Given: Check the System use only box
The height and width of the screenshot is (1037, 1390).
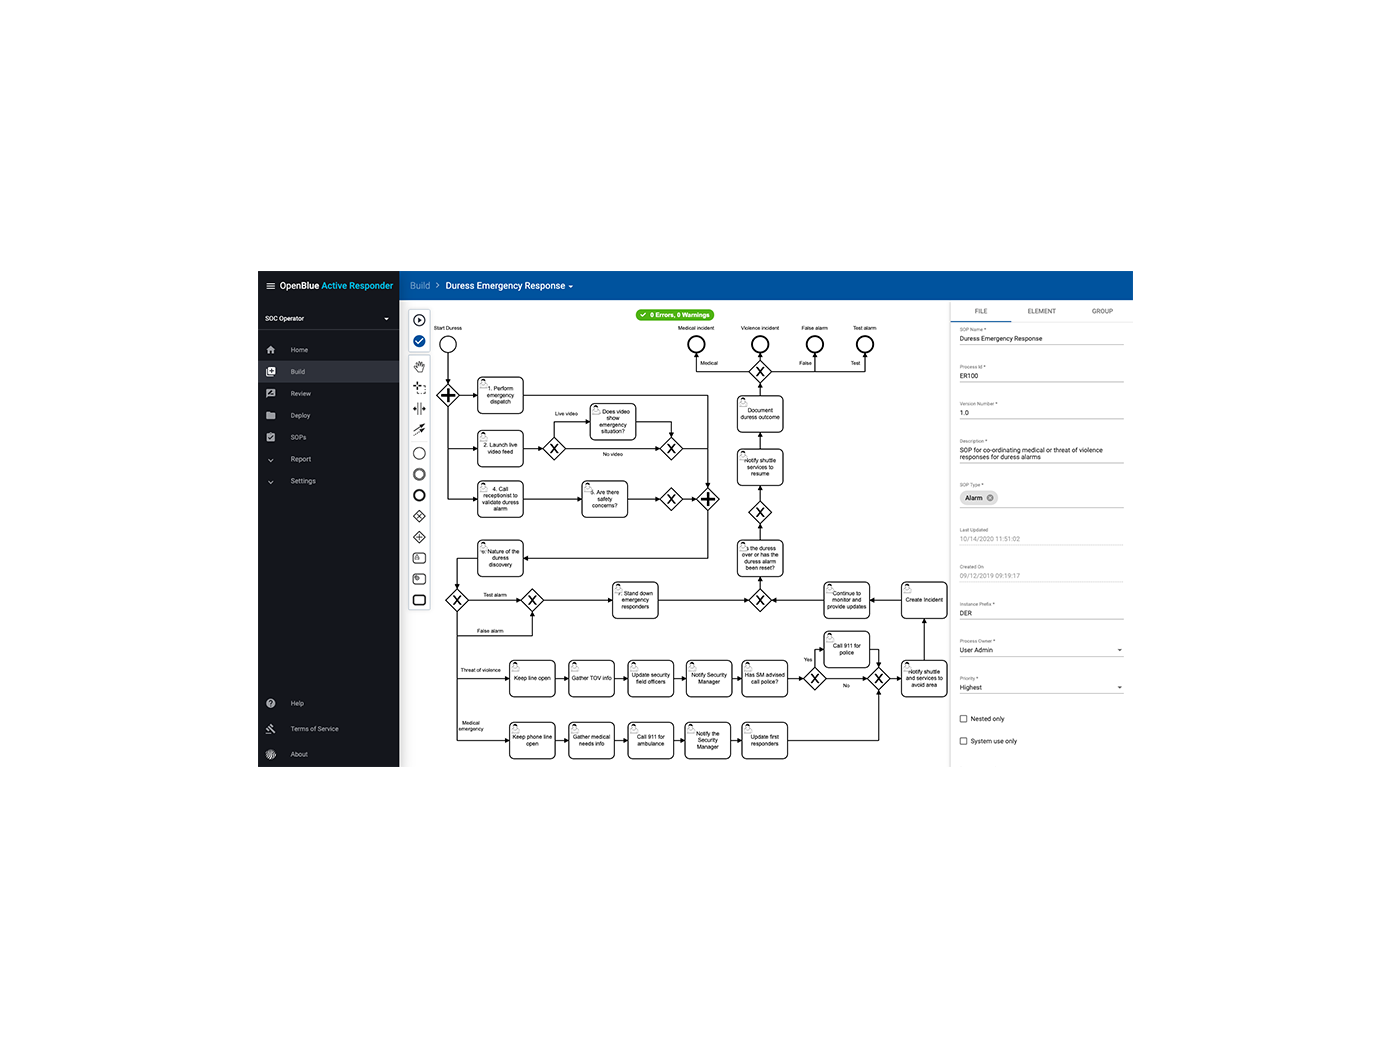Looking at the screenshot, I should tap(964, 741).
